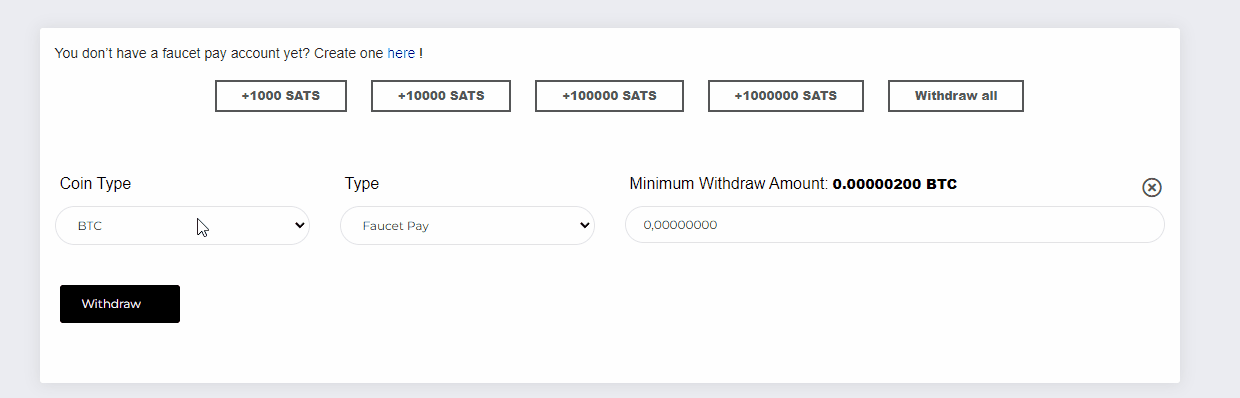Open the Coin Type dropdown showing BTC
This screenshot has width=1240, height=398.
(x=182, y=225)
